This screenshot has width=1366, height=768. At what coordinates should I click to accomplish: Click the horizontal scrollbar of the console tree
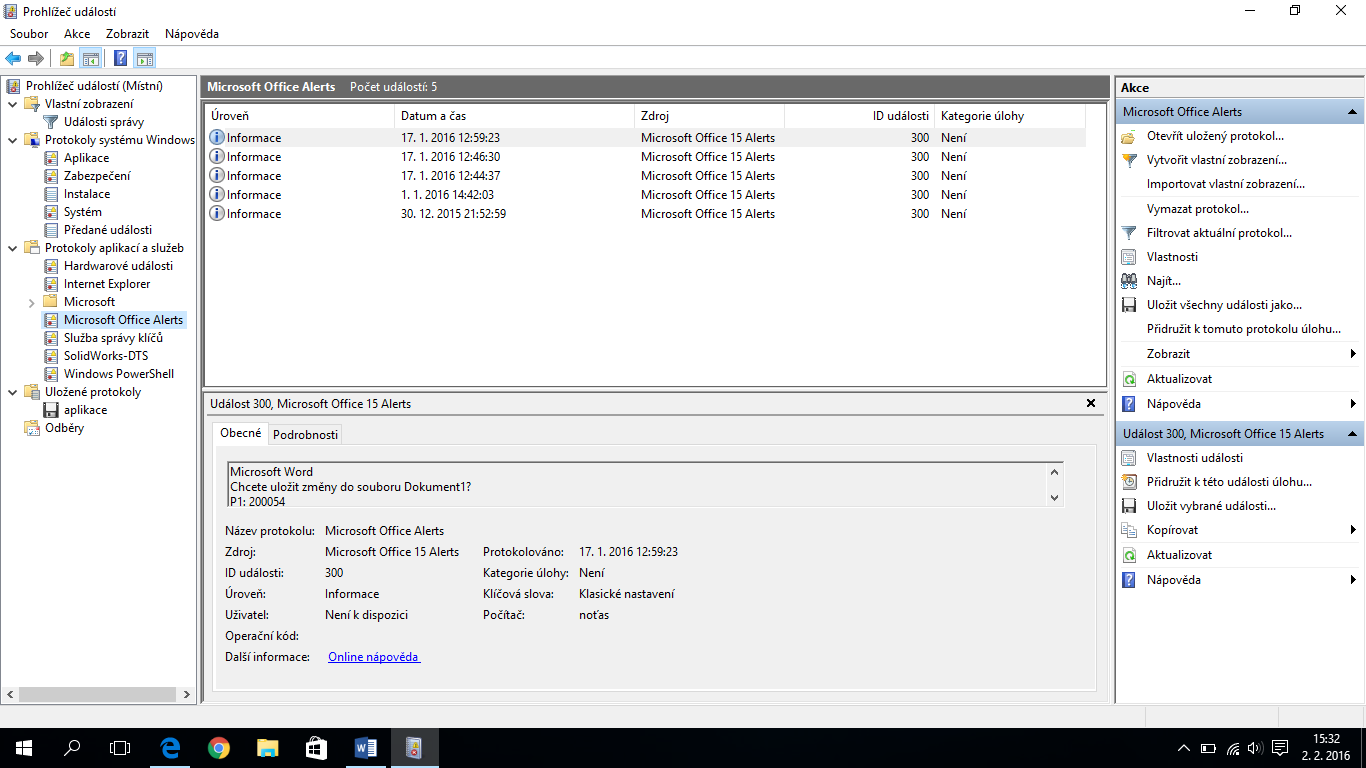[99, 694]
